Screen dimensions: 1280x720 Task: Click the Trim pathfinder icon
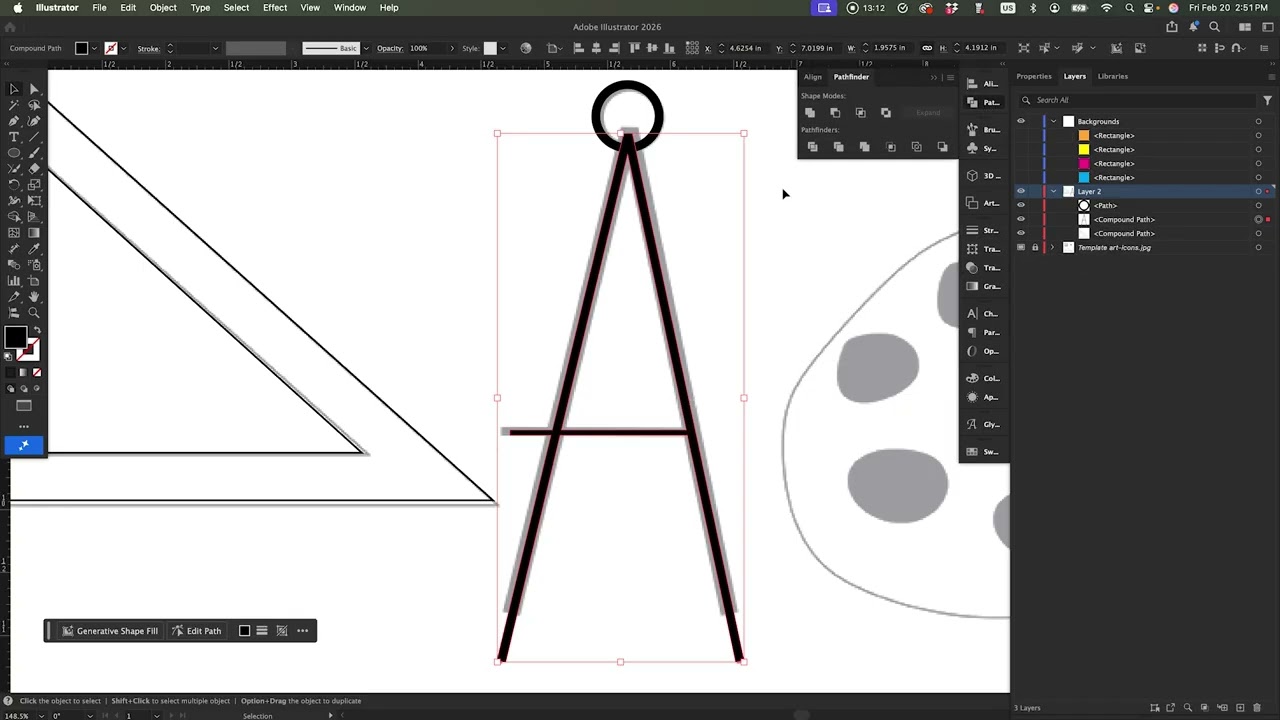tap(838, 147)
